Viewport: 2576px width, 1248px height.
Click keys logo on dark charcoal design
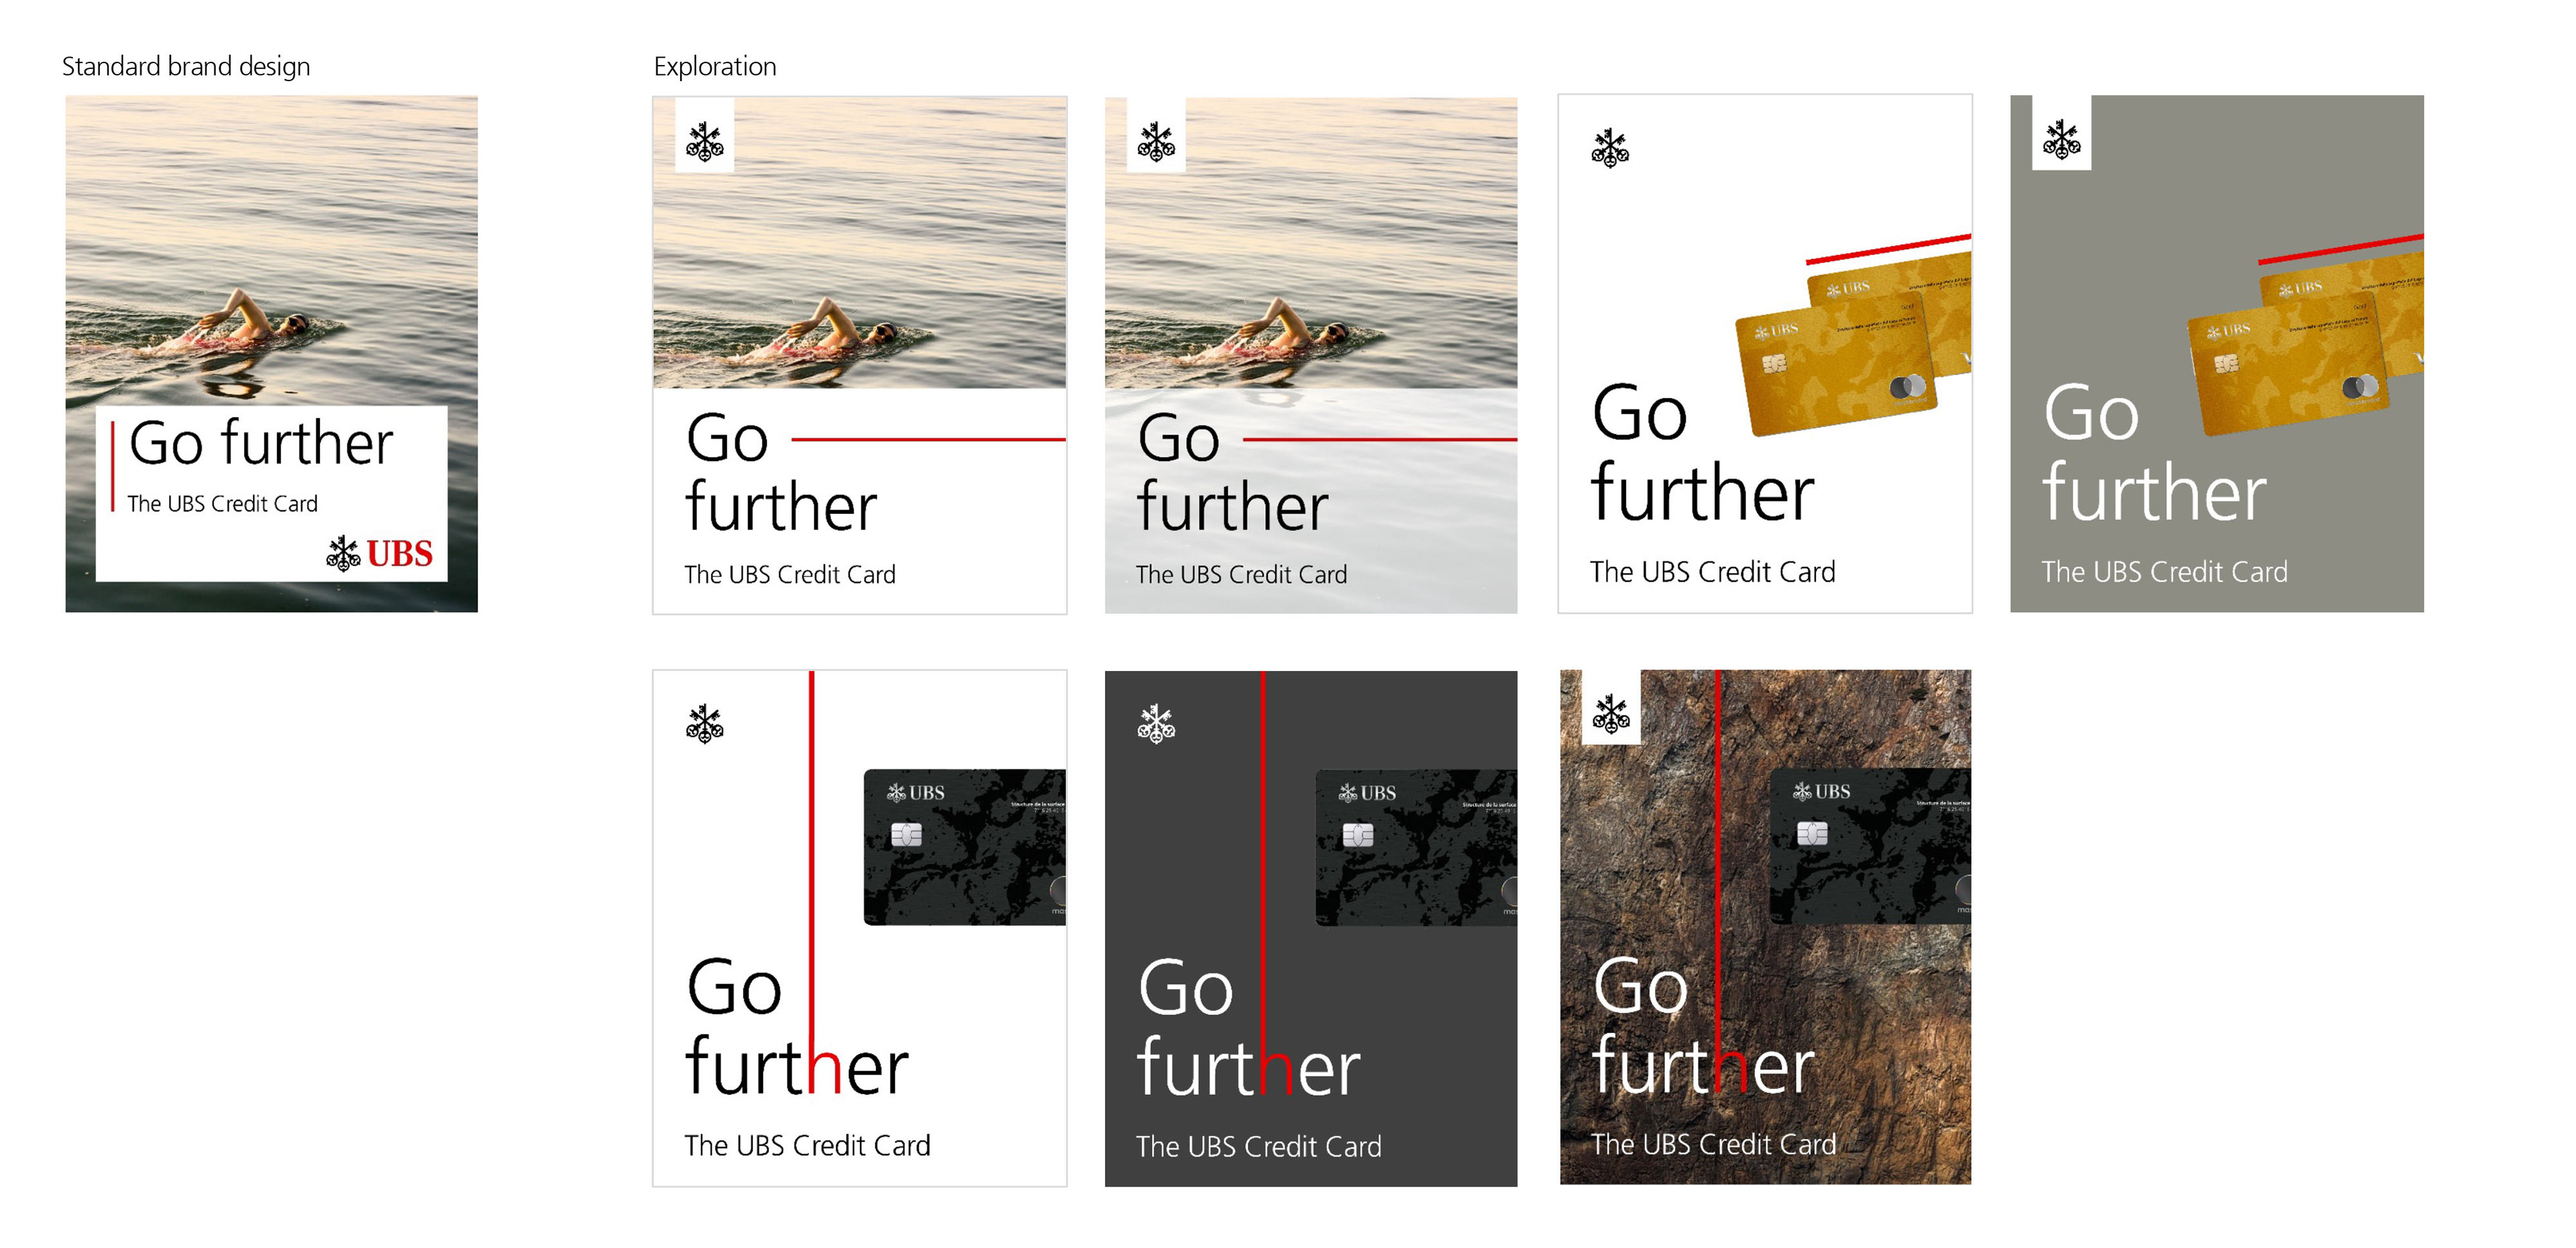coord(1156,724)
